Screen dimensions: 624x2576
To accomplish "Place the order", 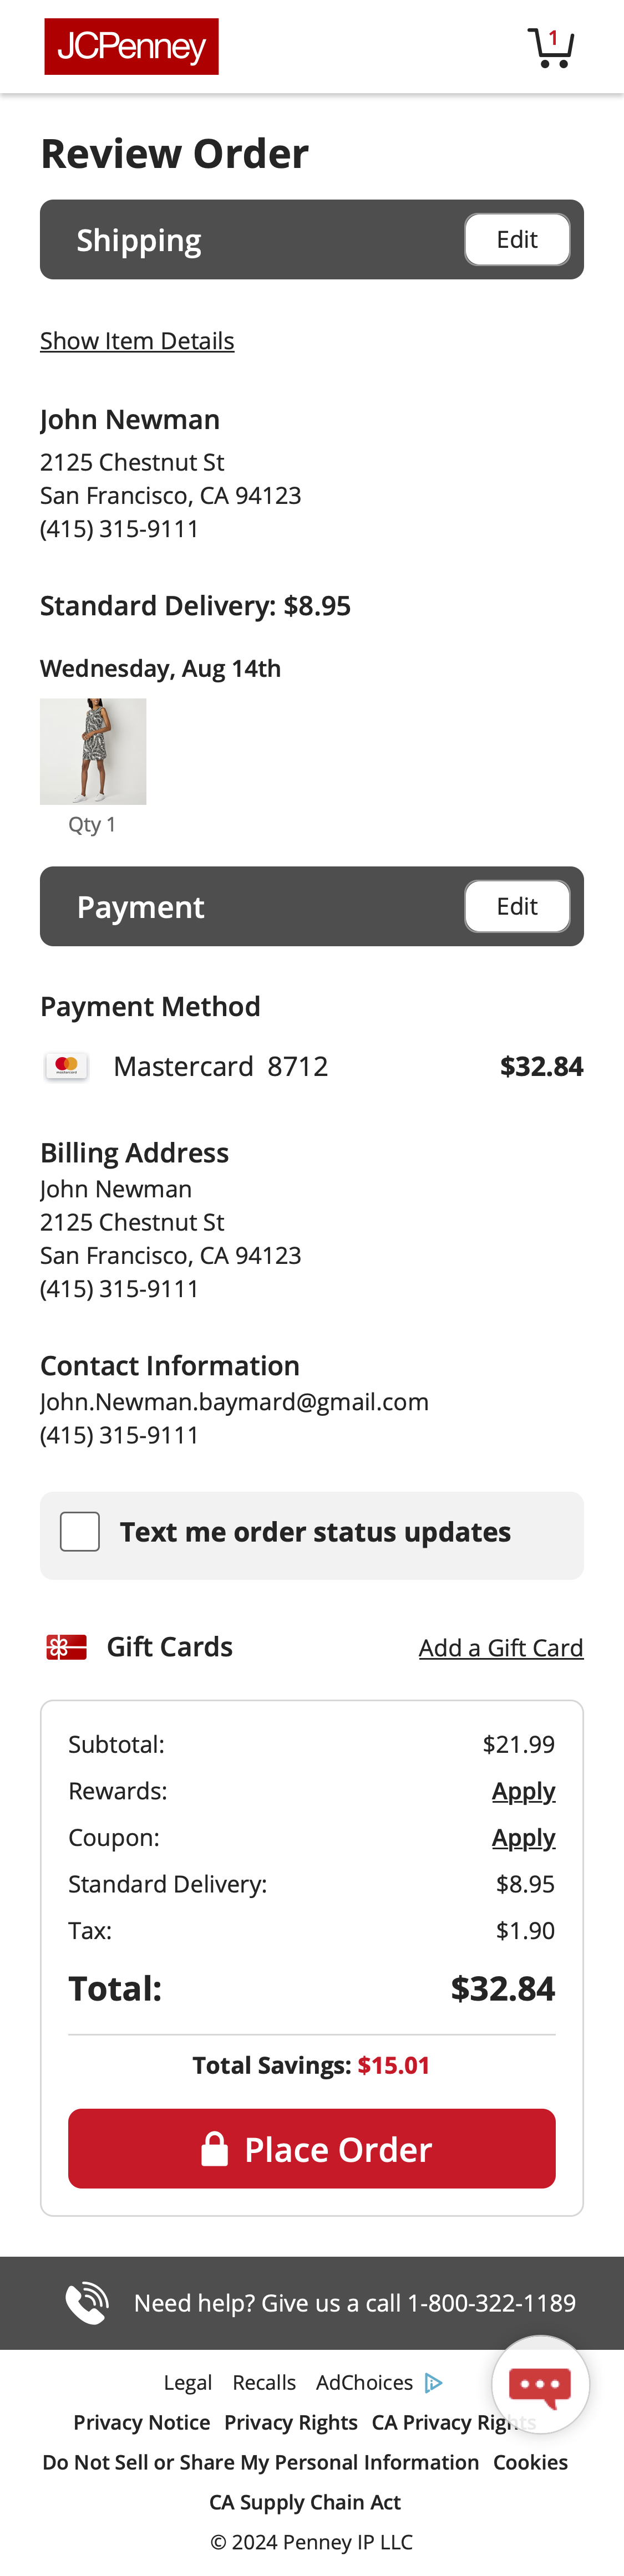I will (312, 2149).
